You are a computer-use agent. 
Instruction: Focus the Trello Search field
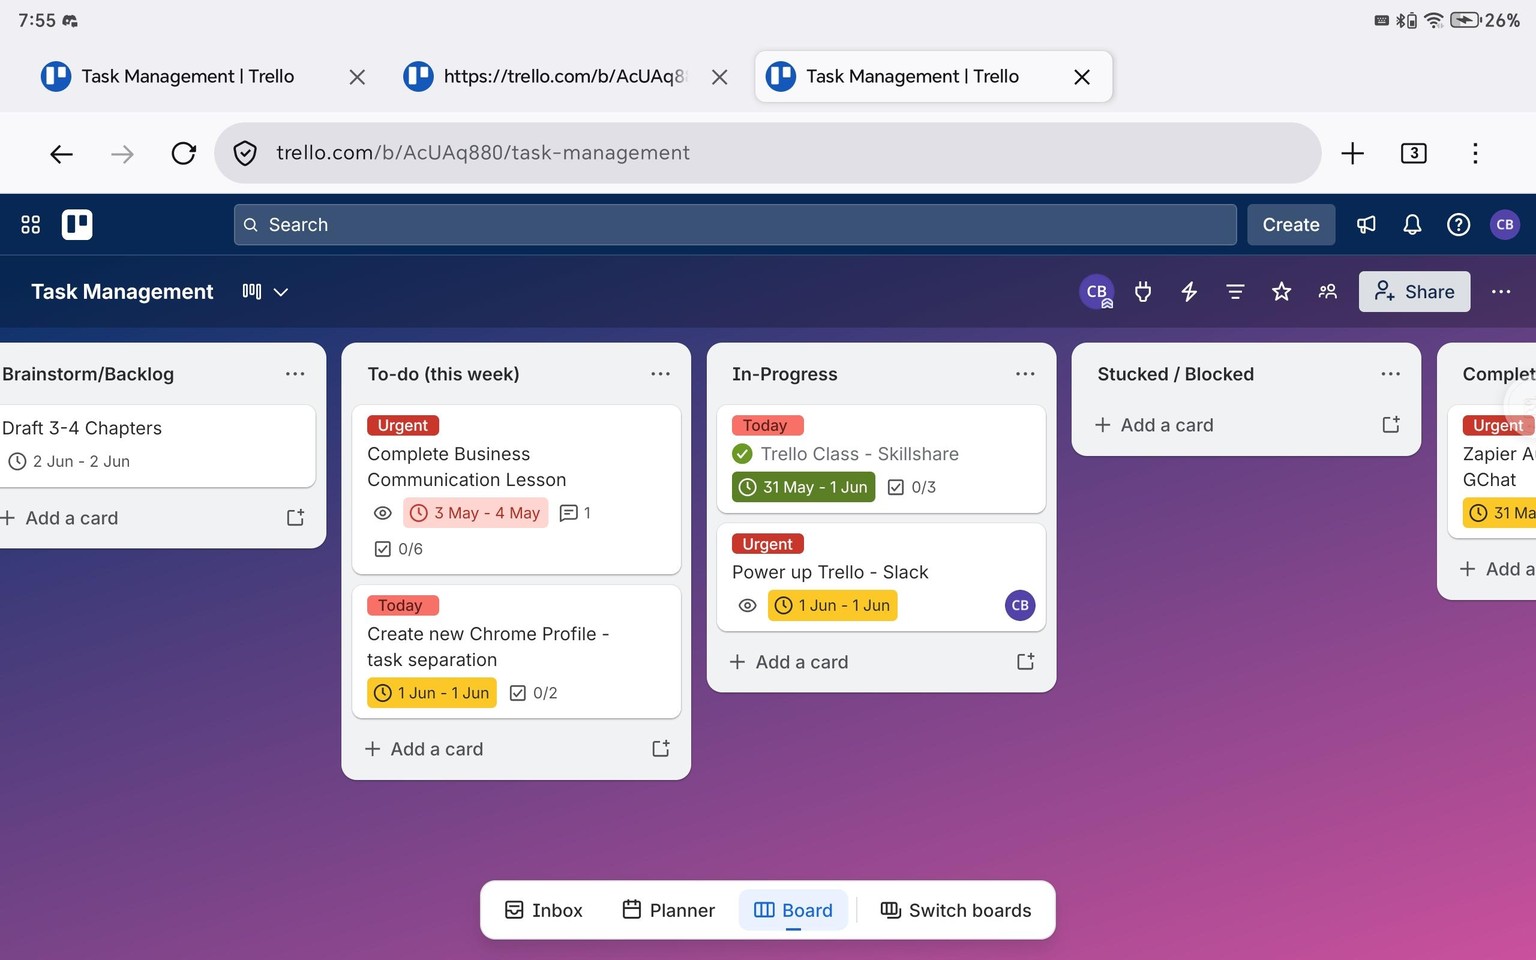(x=735, y=225)
